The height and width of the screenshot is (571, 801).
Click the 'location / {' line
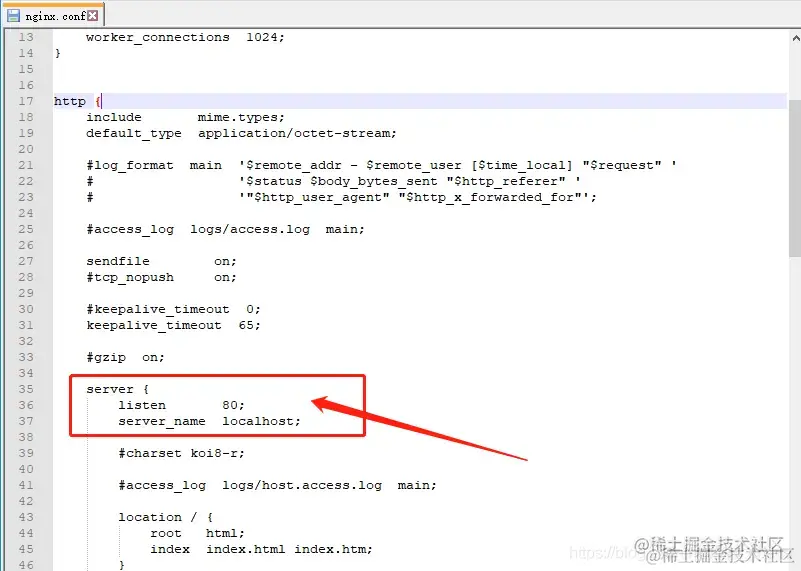pyautogui.click(x=166, y=517)
